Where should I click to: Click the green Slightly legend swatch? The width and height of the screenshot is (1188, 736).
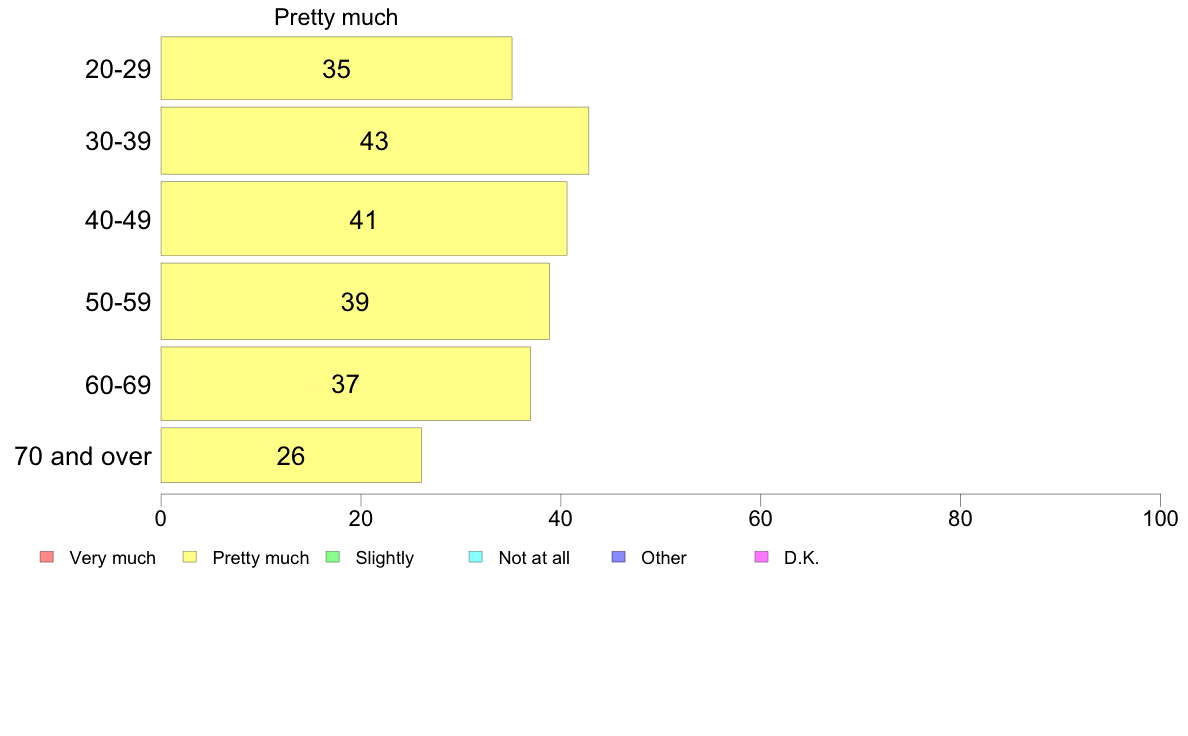[333, 557]
